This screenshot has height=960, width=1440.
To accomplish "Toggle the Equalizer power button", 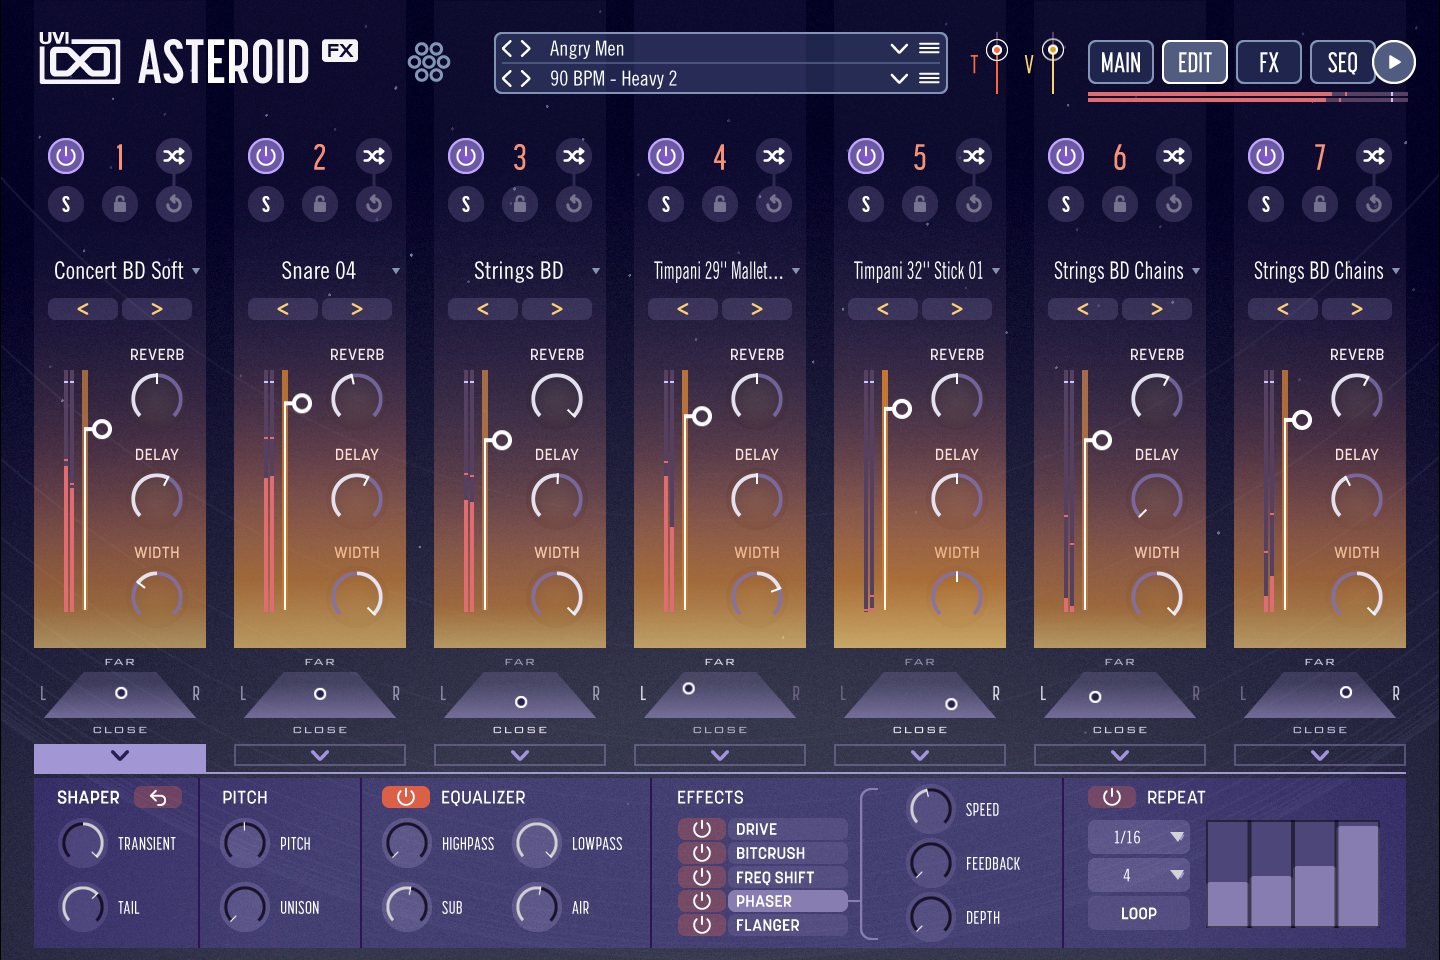I will click(x=406, y=797).
